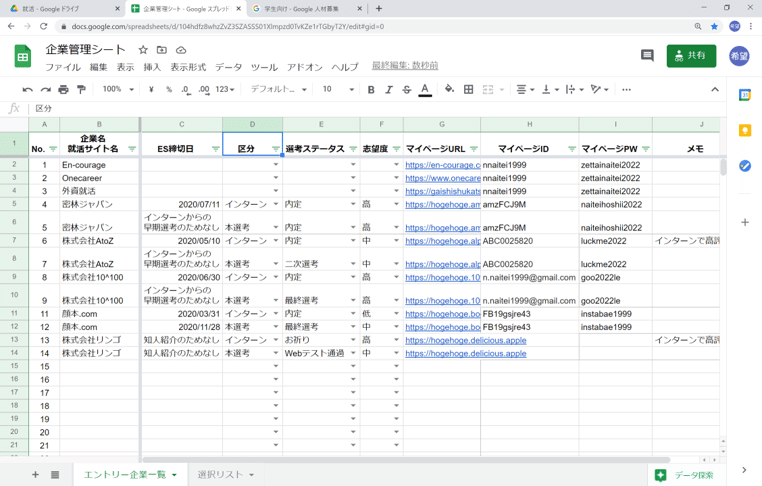The width and height of the screenshot is (762, 486).
Task: Open the ファイル menu
Action: pyautogui.click(x=63, y=67)
